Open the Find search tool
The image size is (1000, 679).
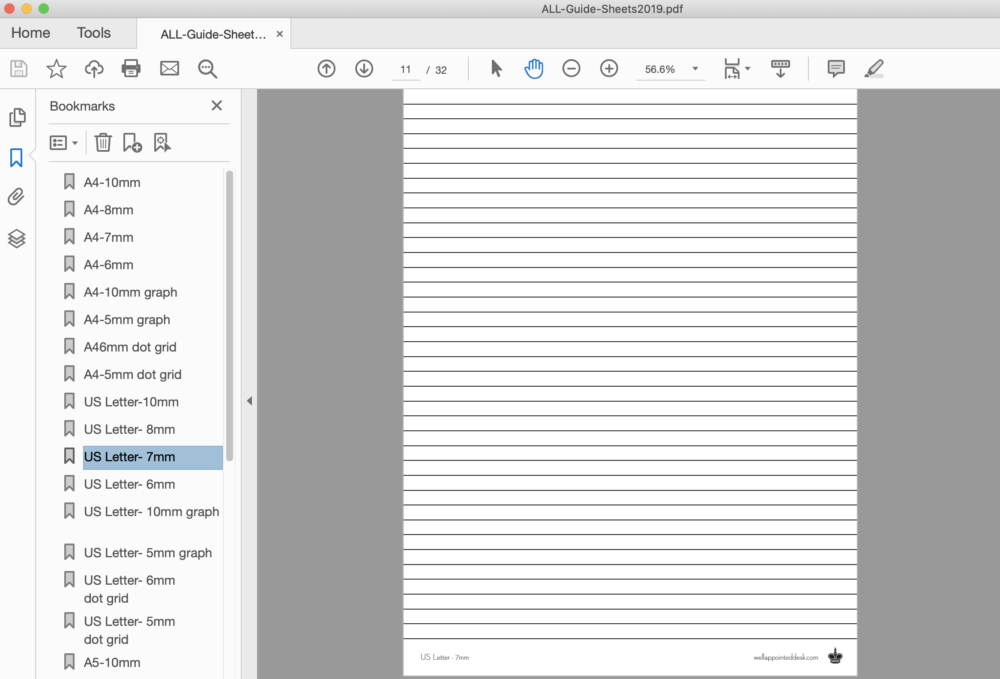[206, 69]
